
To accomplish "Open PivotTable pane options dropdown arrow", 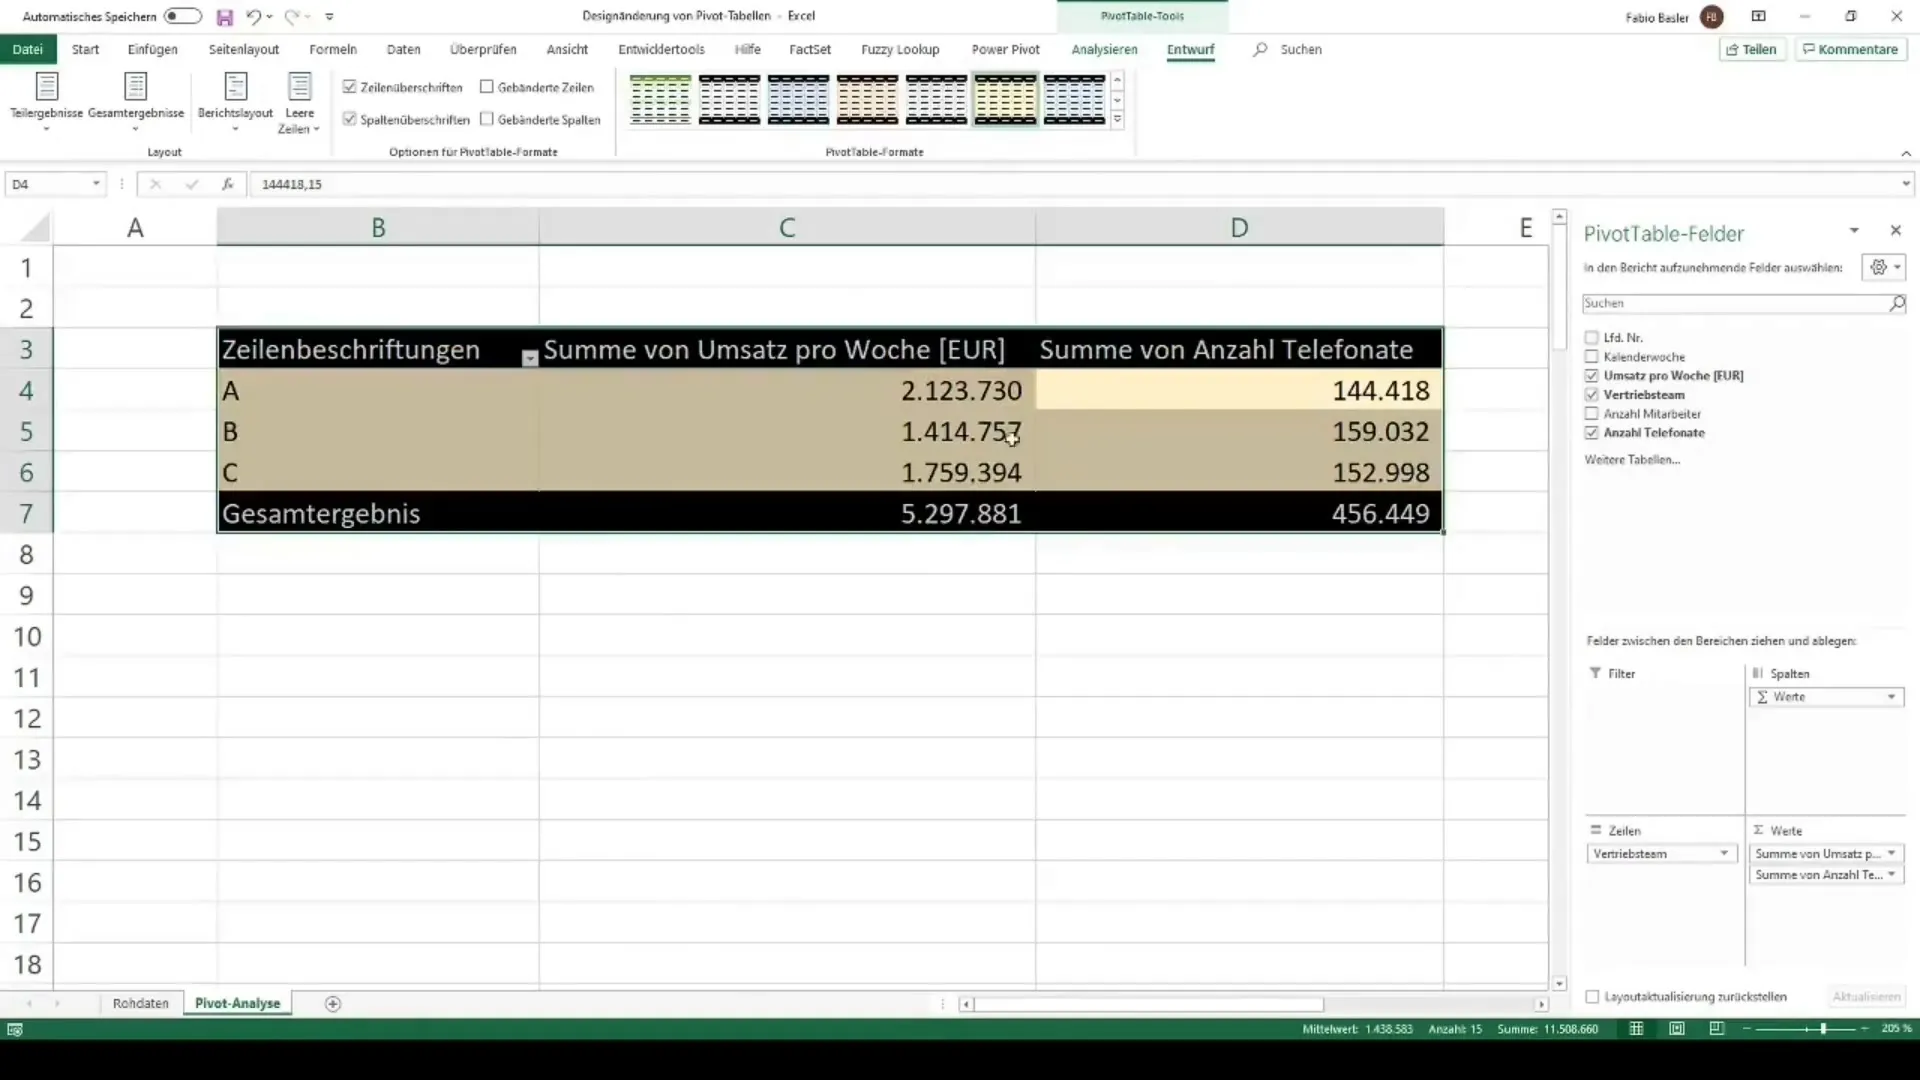I will [x=1854, y=231].
